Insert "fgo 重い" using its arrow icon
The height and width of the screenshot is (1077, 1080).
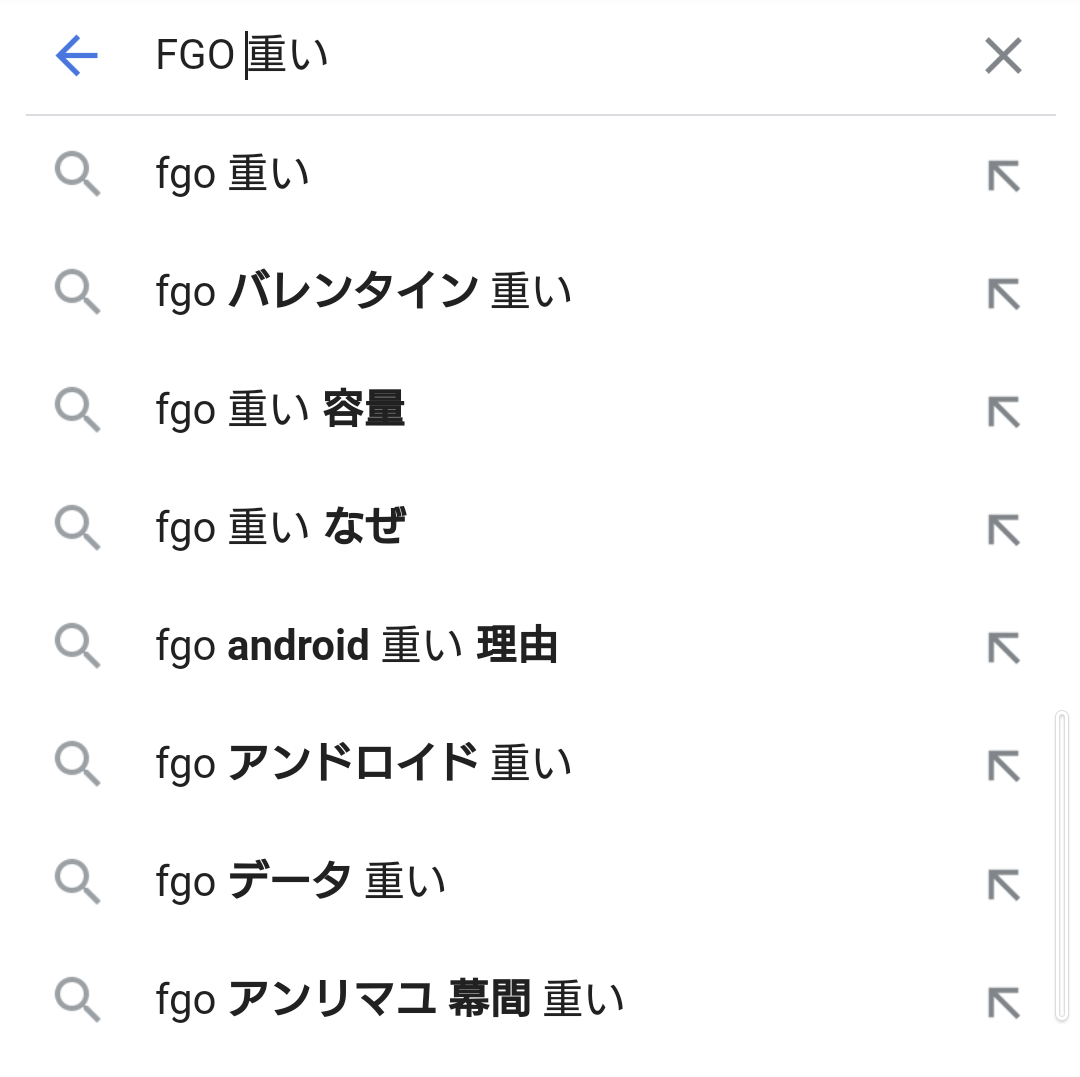[x=1003, y=176]
